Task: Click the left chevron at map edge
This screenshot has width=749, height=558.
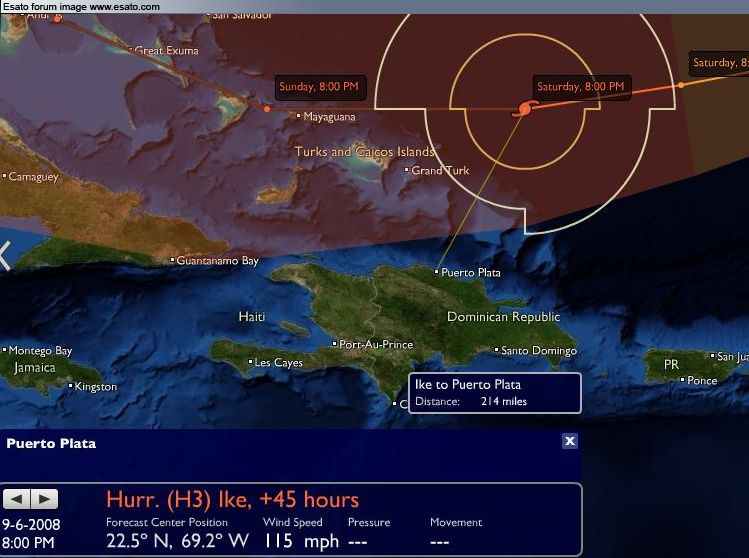Action: (5, 254)
